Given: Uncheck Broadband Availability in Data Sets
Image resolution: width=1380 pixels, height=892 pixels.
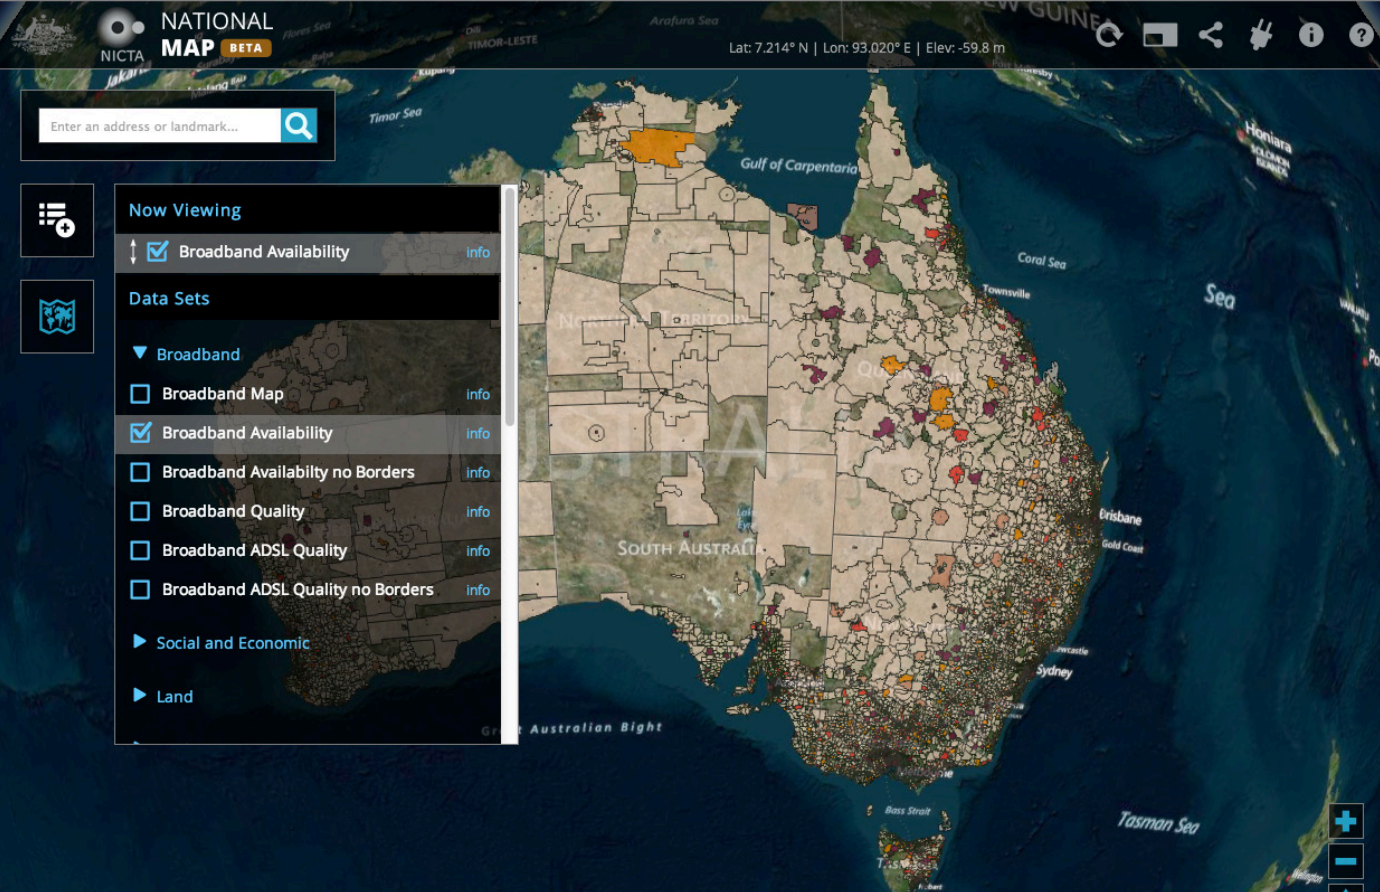Looking at the screenshot, I should point(140,432).
